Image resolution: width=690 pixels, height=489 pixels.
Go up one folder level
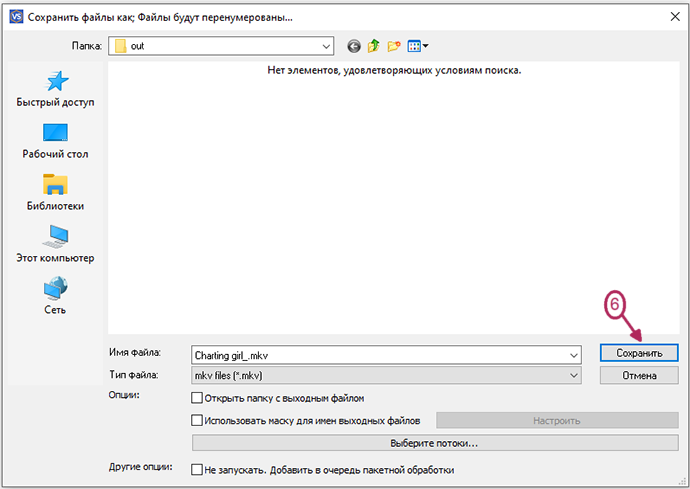pyautogui.click(x=373, y=46)
